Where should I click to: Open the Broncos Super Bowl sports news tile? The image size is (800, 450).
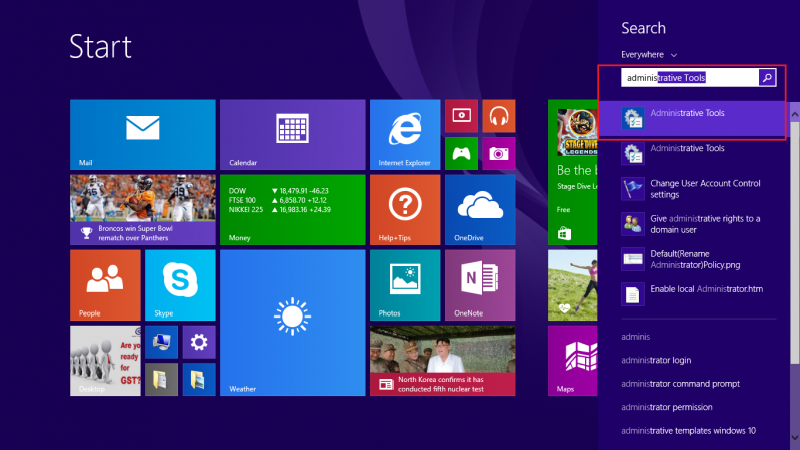click(x=143, y=210)
